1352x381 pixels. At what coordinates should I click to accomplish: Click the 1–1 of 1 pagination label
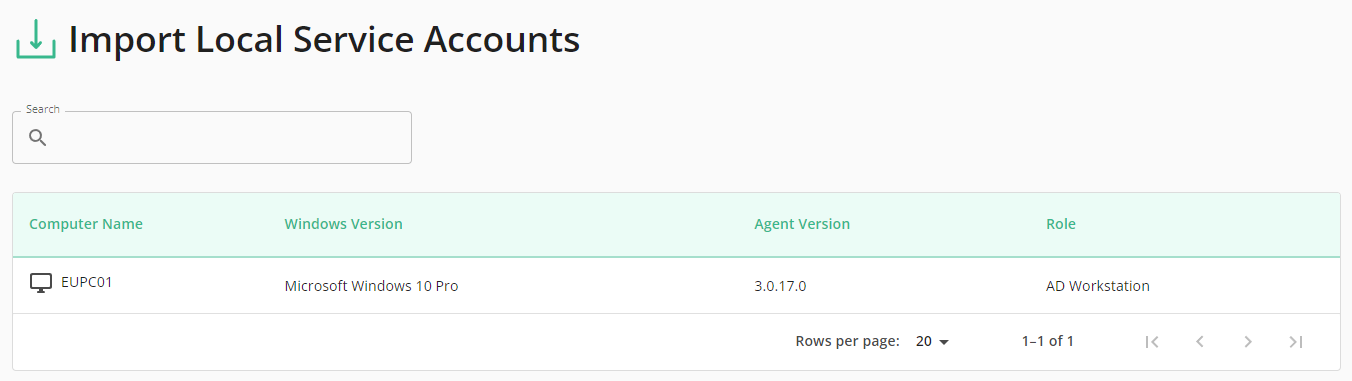(1048, 342)
